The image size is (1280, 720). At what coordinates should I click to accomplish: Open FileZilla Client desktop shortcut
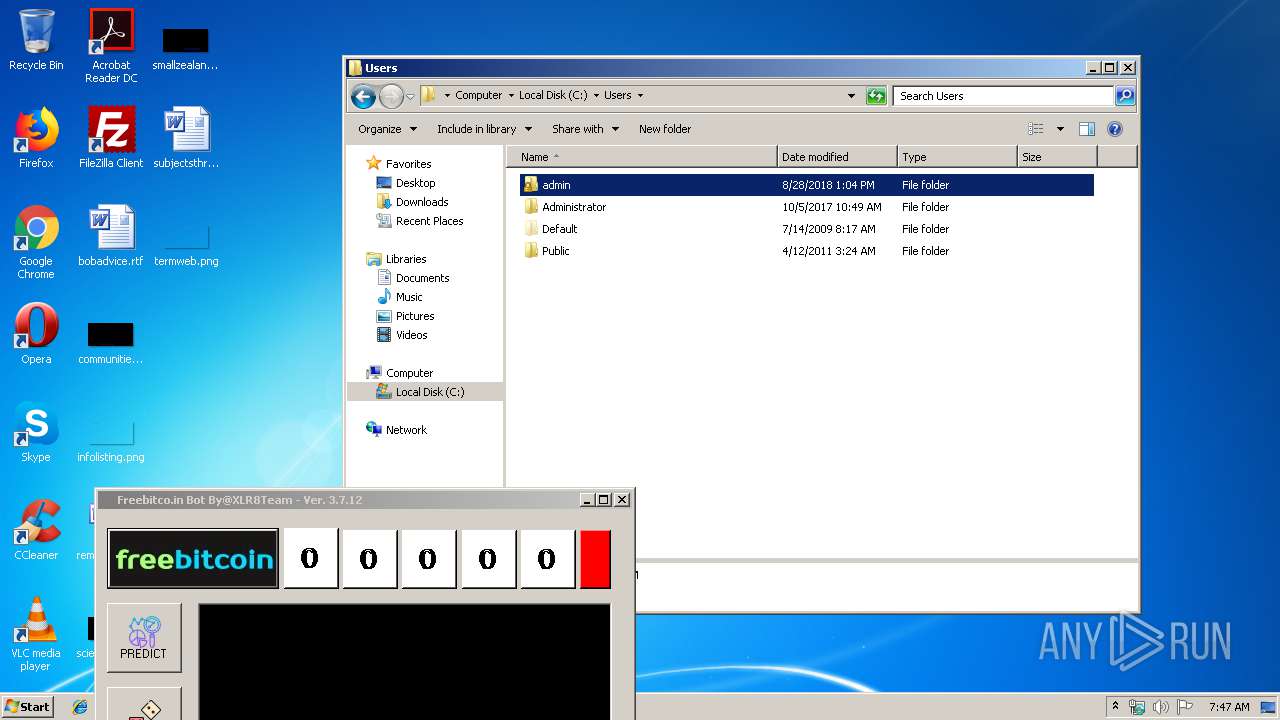(x=111, y=138)
